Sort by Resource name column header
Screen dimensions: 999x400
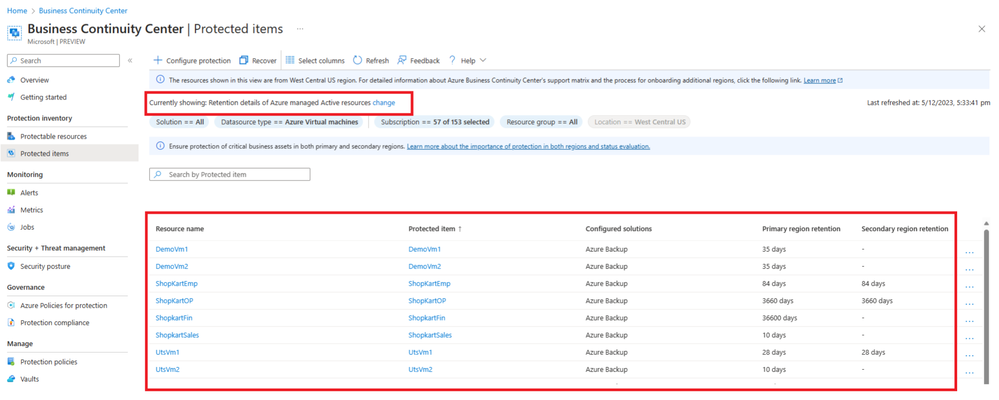180,229
